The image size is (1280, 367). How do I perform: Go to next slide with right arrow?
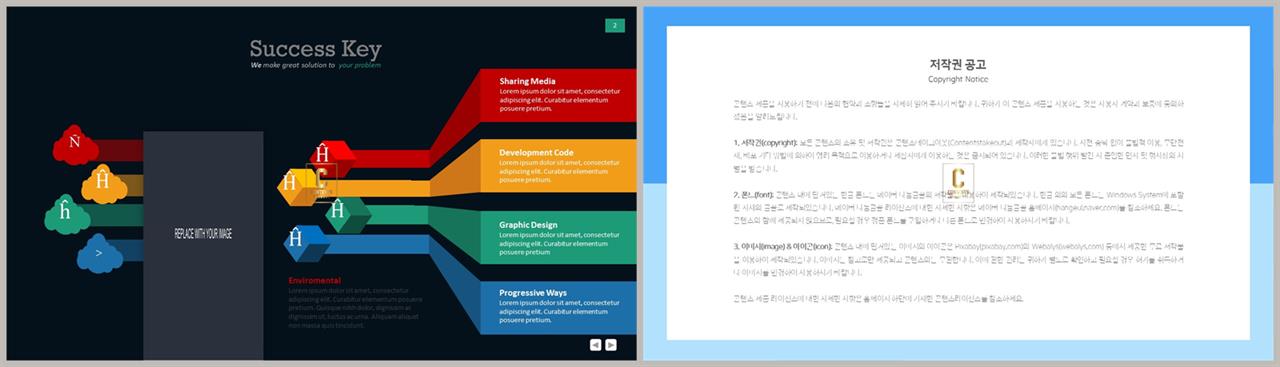click(x=611, y=344)
